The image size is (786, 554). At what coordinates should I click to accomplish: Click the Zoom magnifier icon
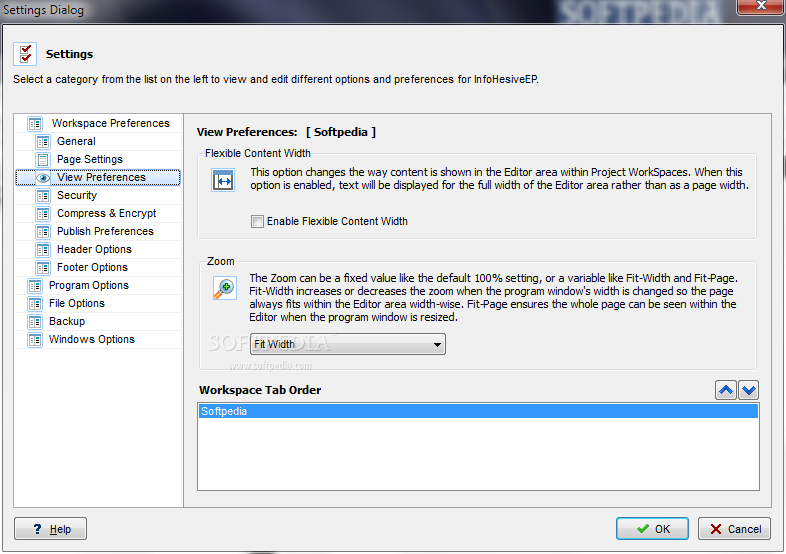[x=225, y=288]
